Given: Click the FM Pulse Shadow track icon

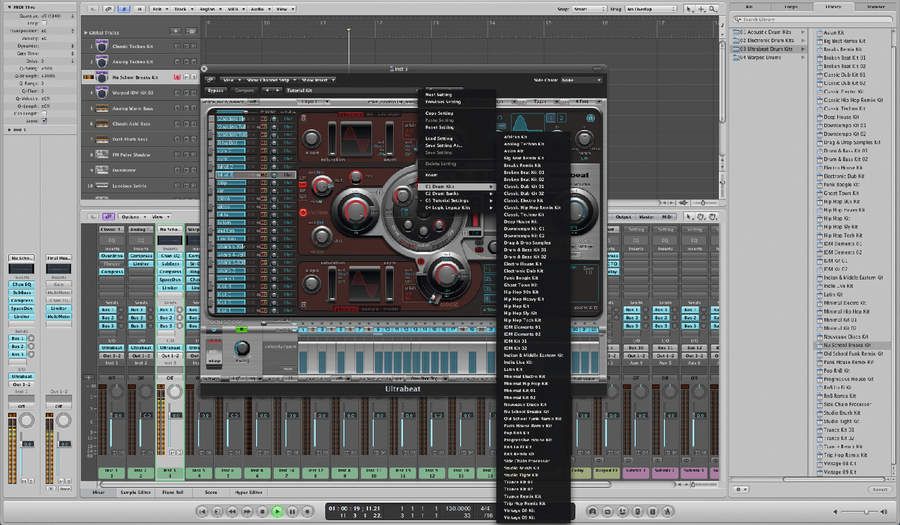Looking at the screenshot, I should coord(102,154).
